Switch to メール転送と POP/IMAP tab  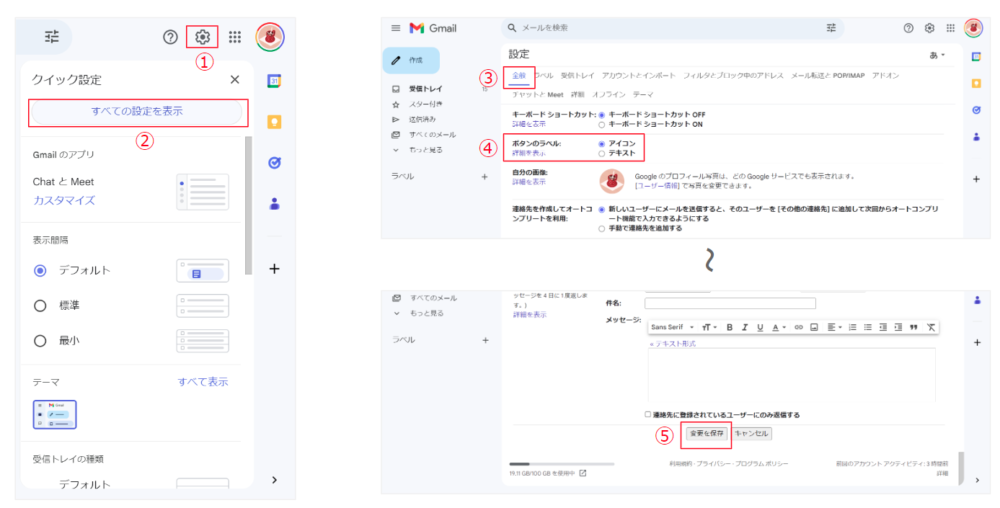tap(828, 76)
